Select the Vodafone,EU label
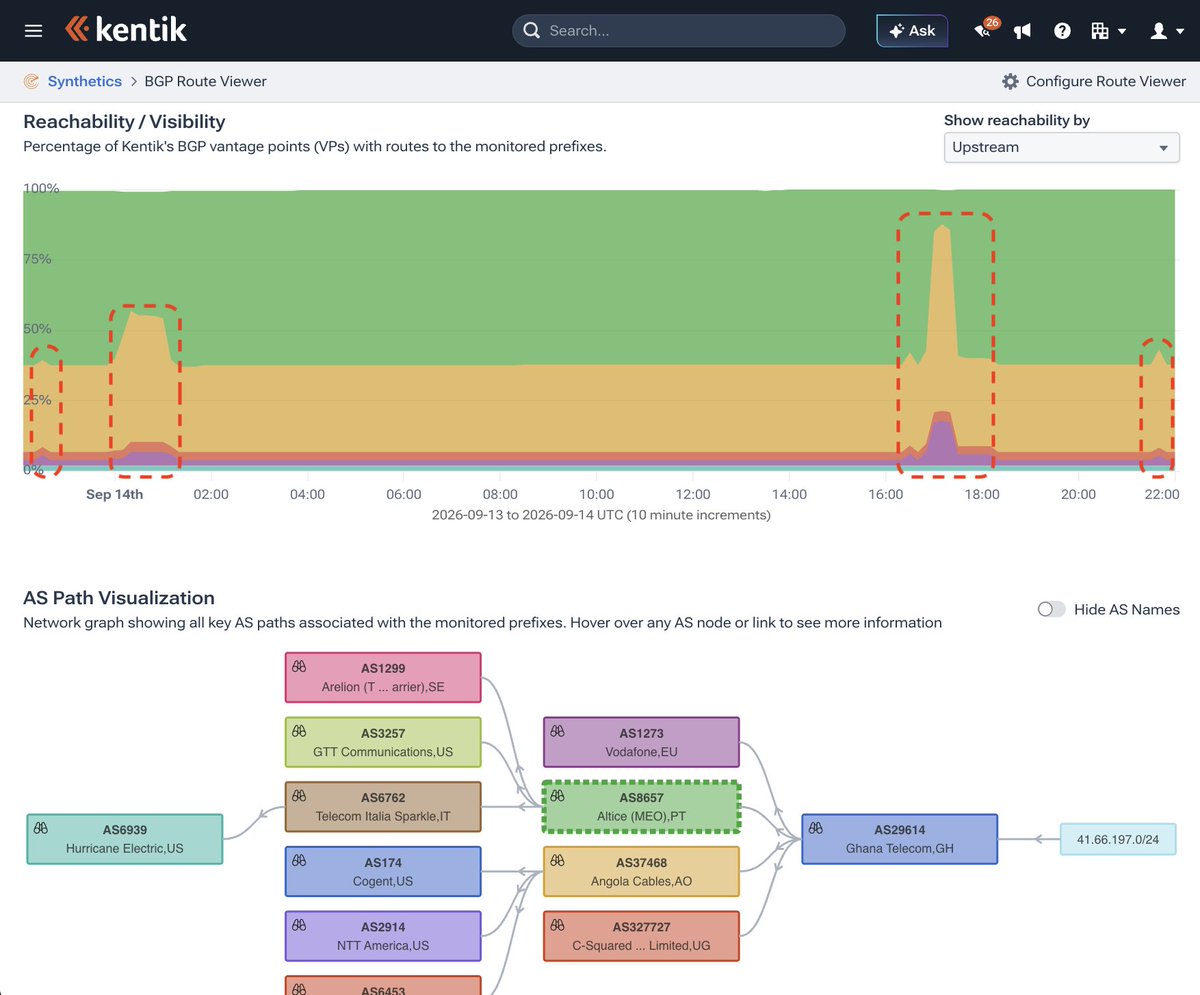Screen dimensions: 1200x995 pyautogui.click(x=641, y=751)
